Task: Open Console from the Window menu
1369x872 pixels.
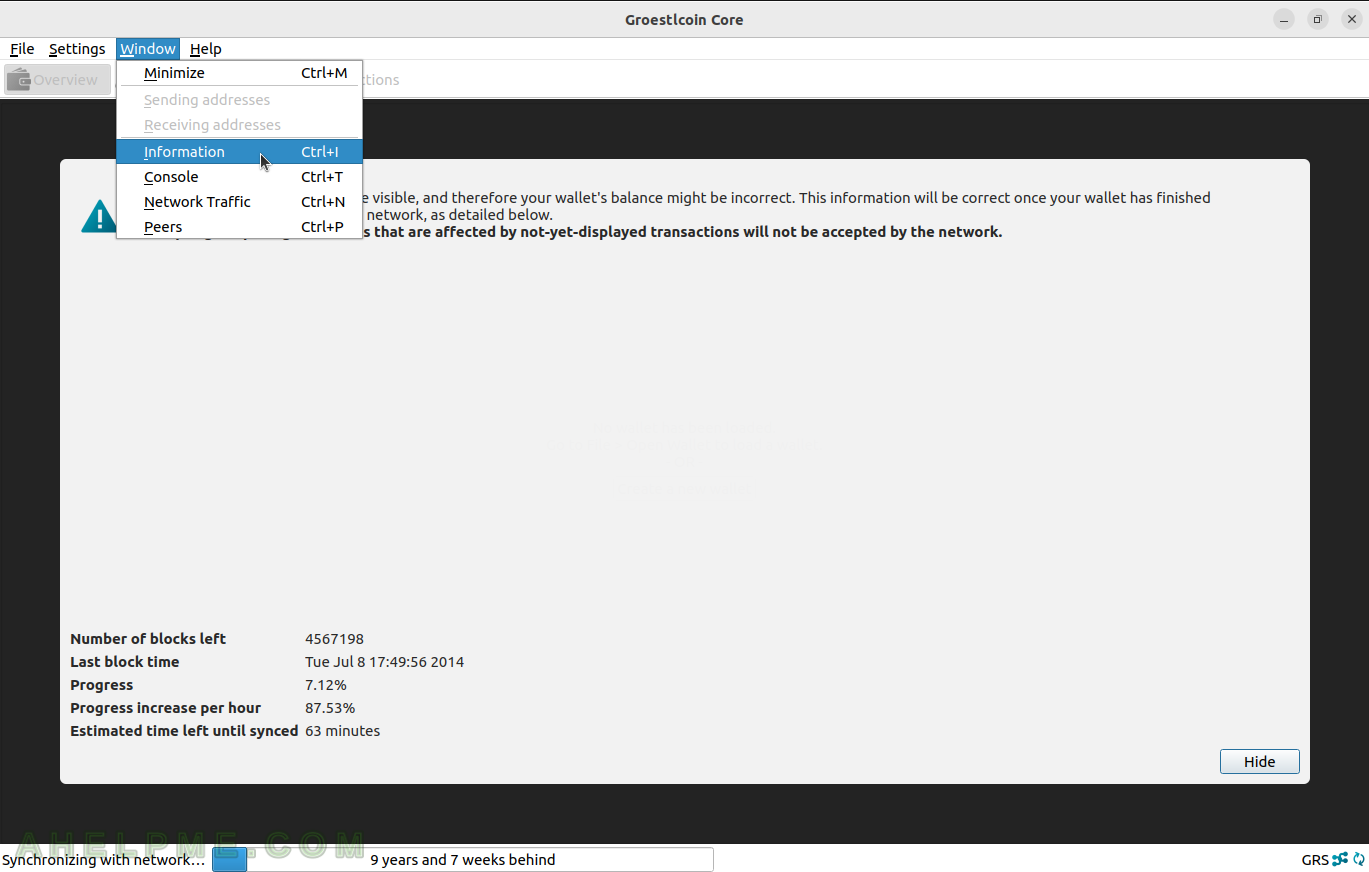Action: coord(239,177)
